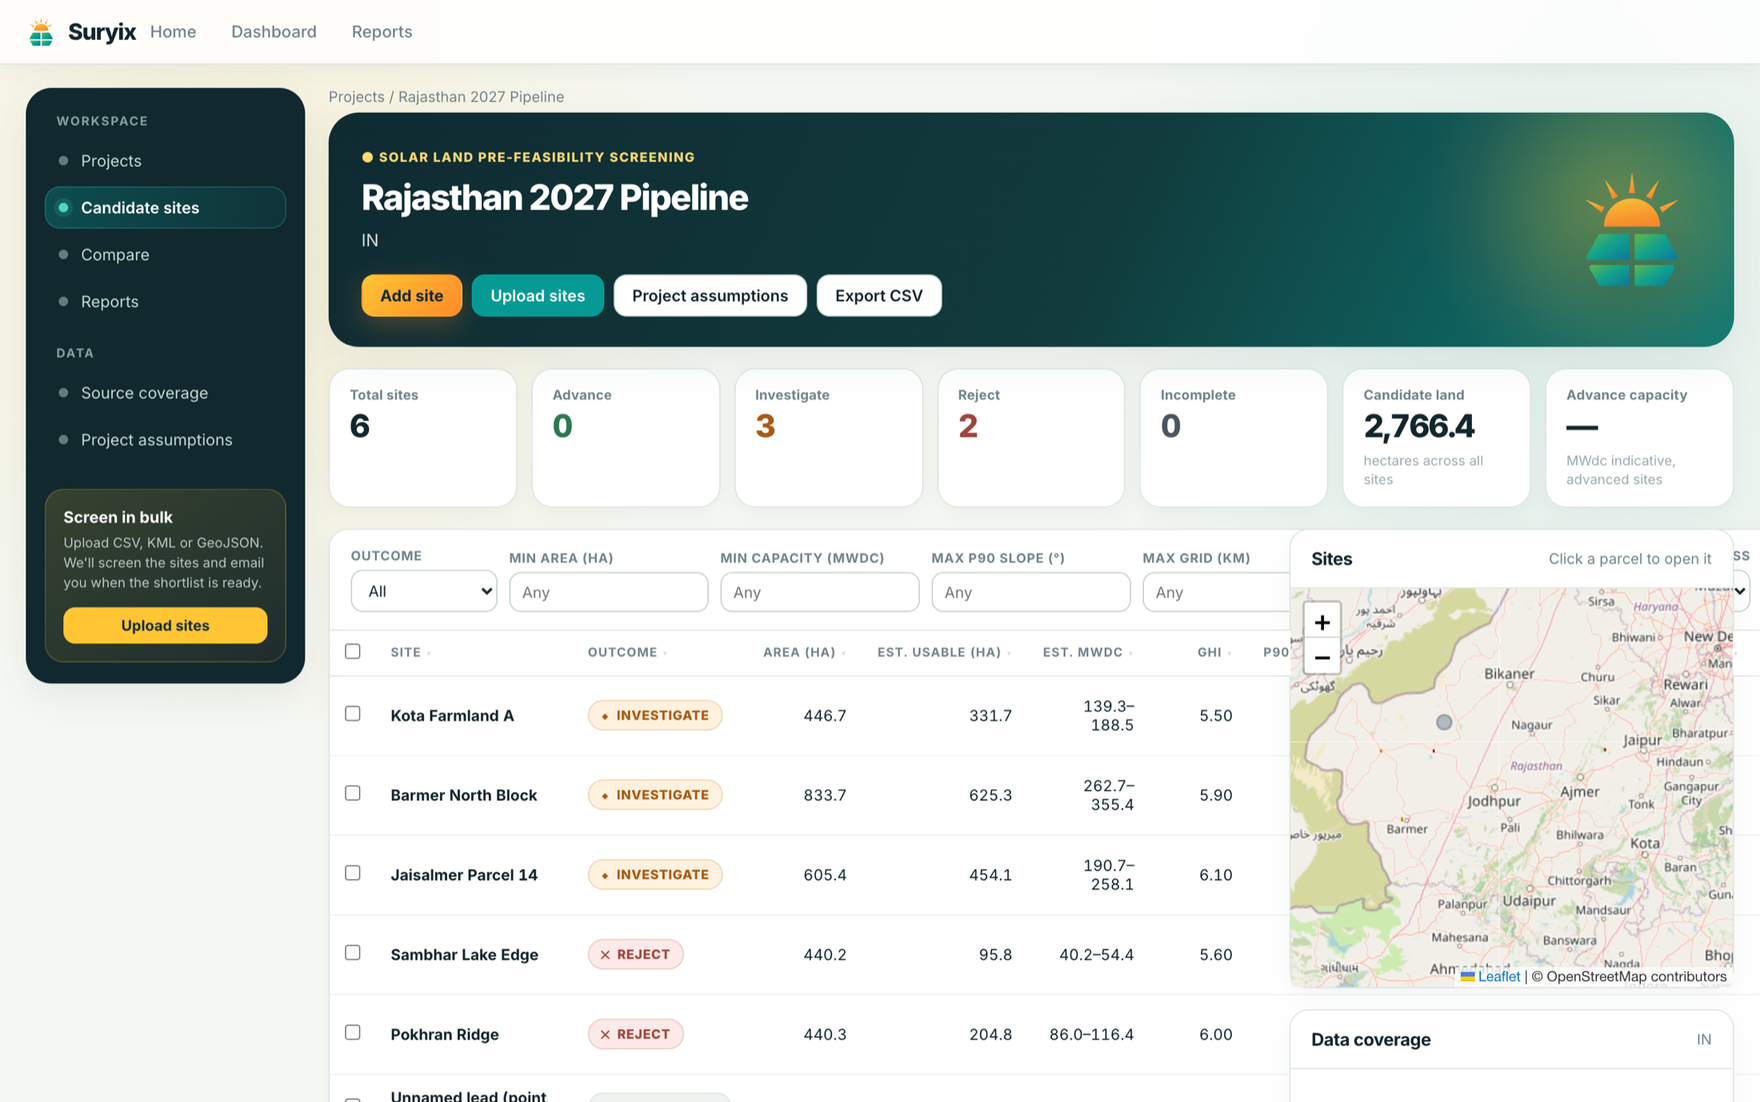Click the grey site marker near Bikaner
Viewport: 1760px width, 1102px height.
[1444, 722]
